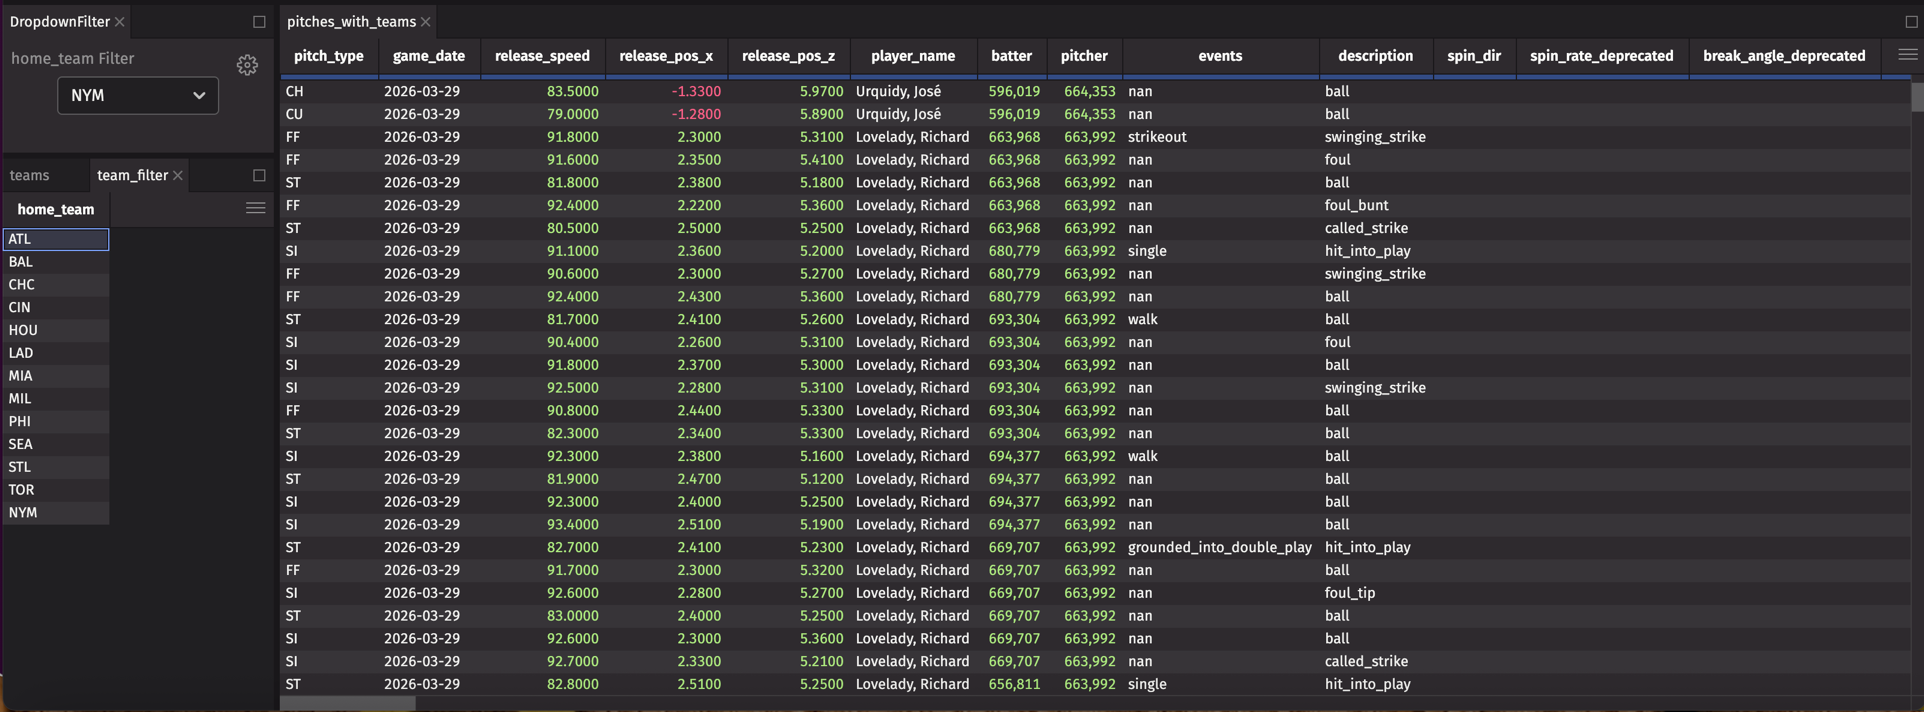
Task: Maximize the pitches_with_teams panel
Action: [x=1911, y=22]
